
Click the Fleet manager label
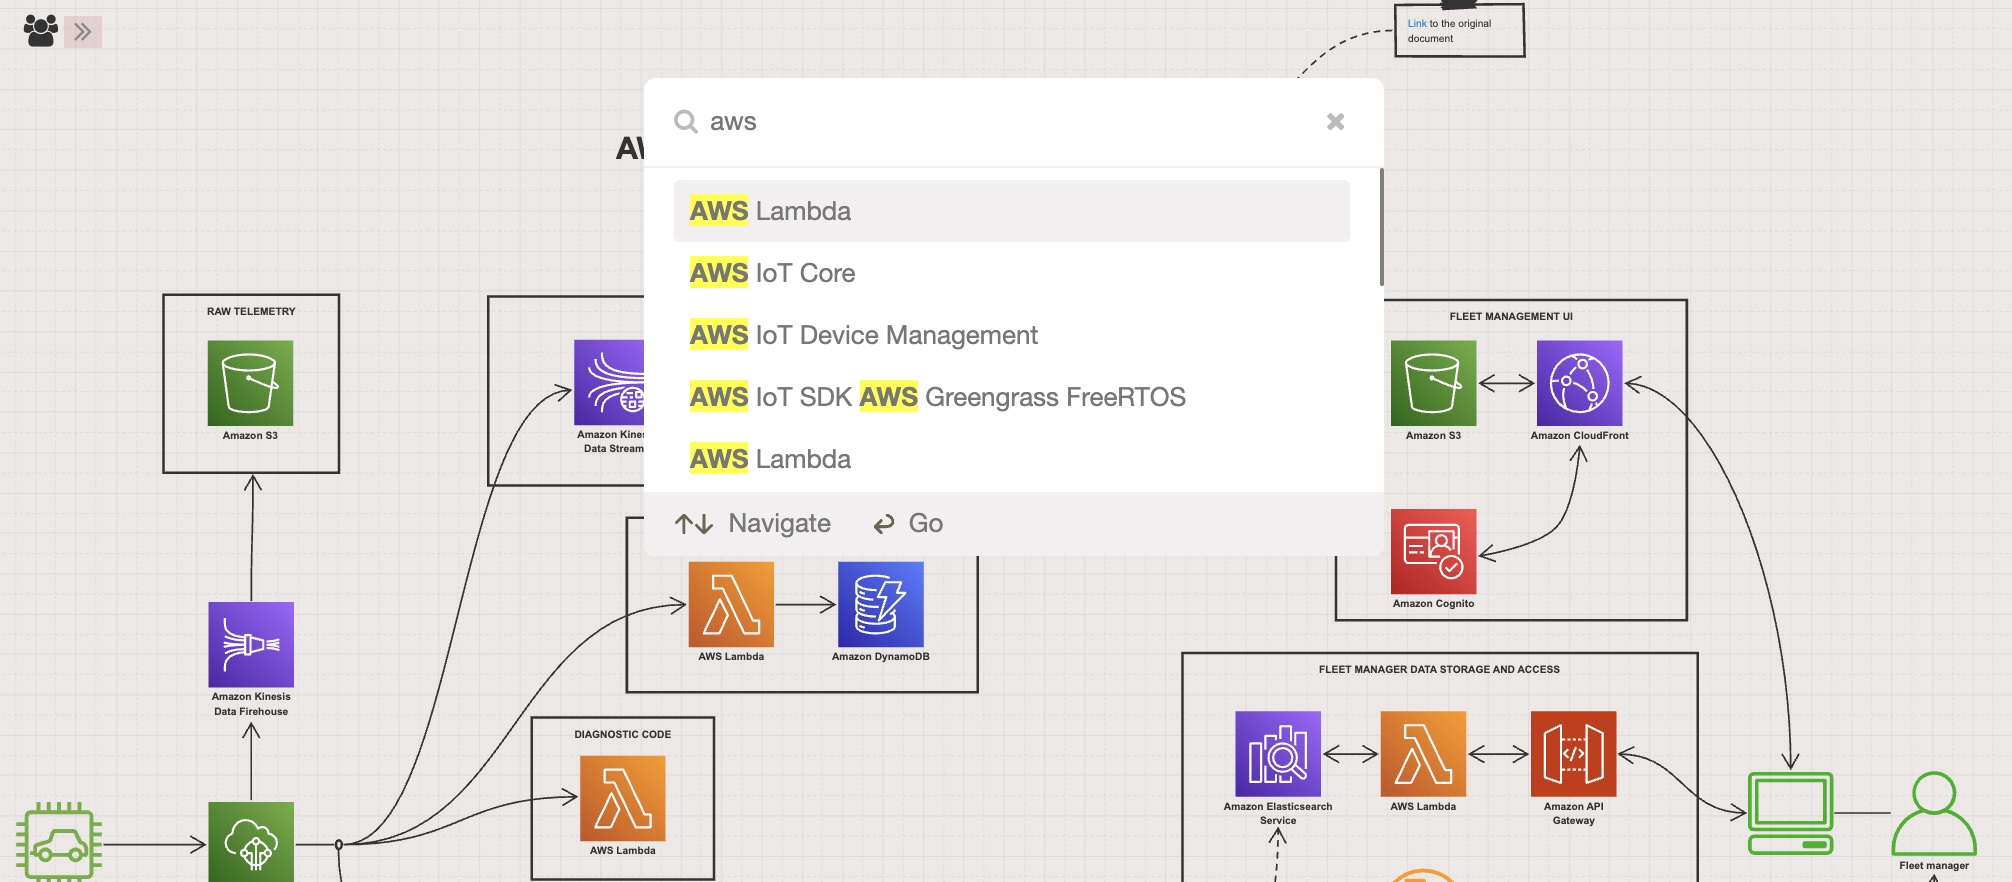1934,866
